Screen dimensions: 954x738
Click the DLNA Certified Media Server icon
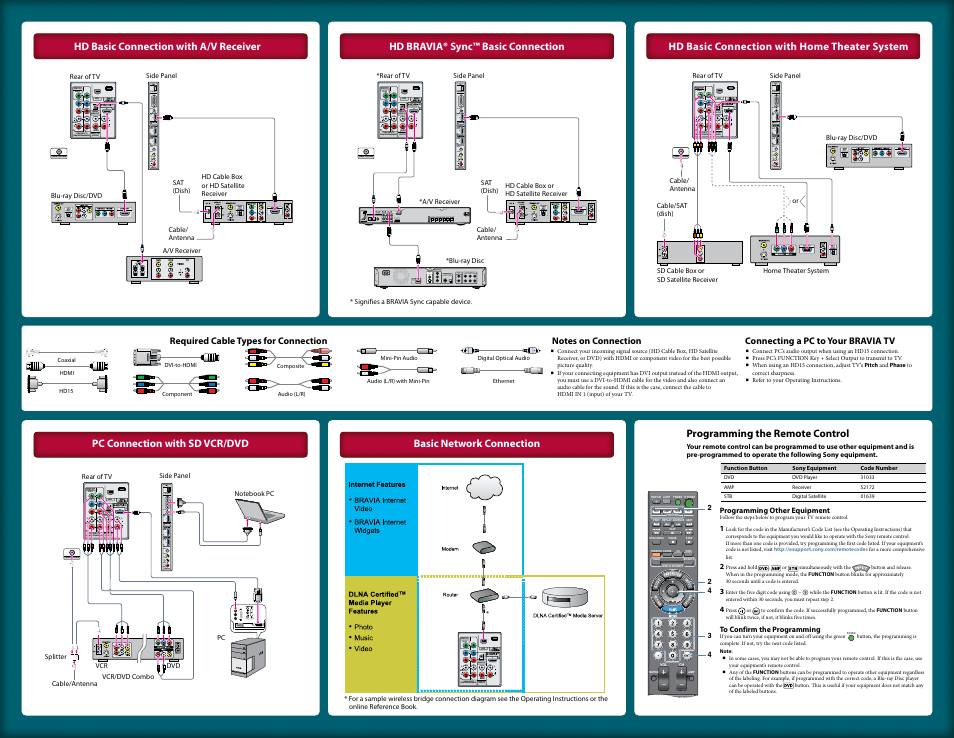pos(565,597)
